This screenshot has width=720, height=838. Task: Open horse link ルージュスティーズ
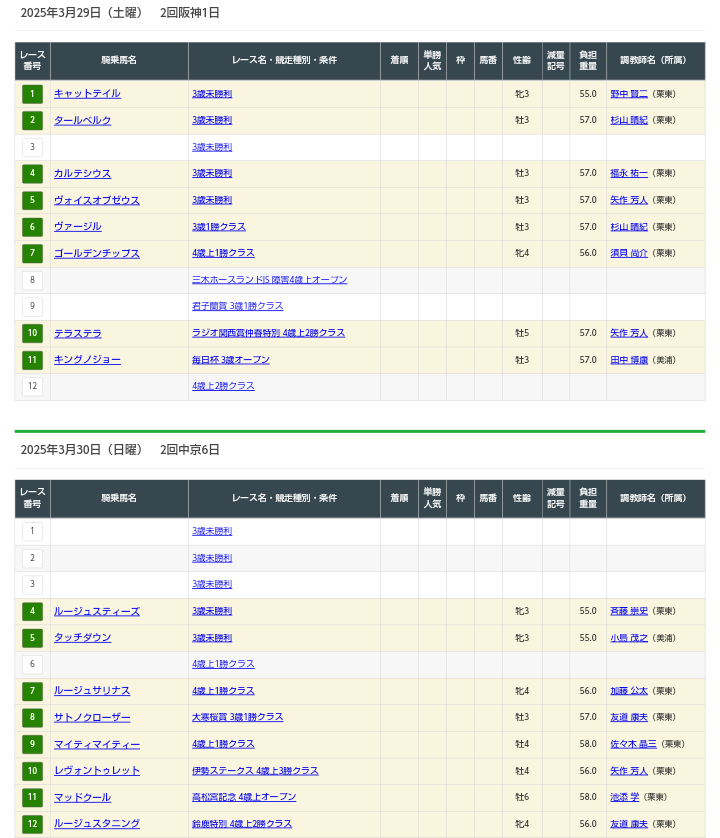coord(97,611)
